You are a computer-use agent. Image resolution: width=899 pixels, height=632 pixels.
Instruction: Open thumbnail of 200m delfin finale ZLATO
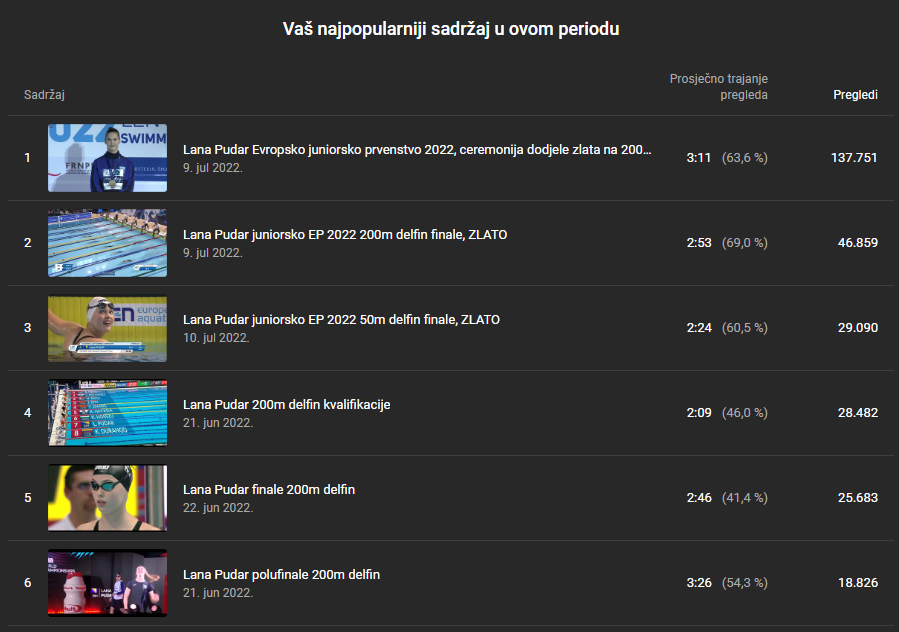107,243
